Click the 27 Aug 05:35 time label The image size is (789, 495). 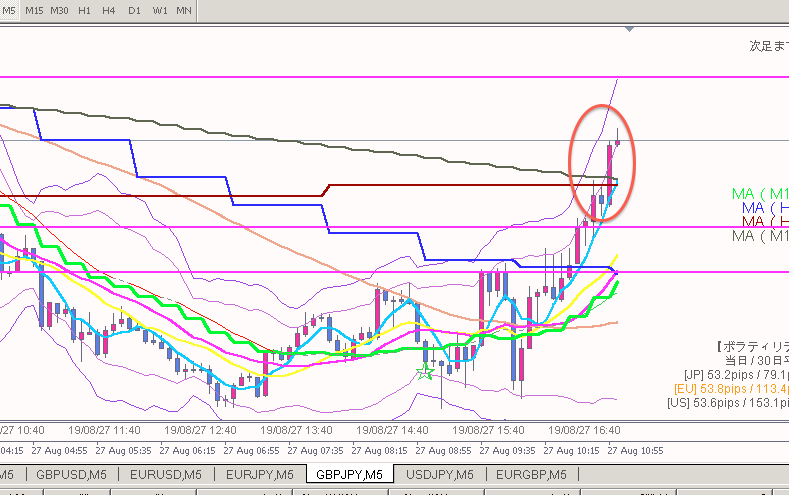[x=123, y=450]
